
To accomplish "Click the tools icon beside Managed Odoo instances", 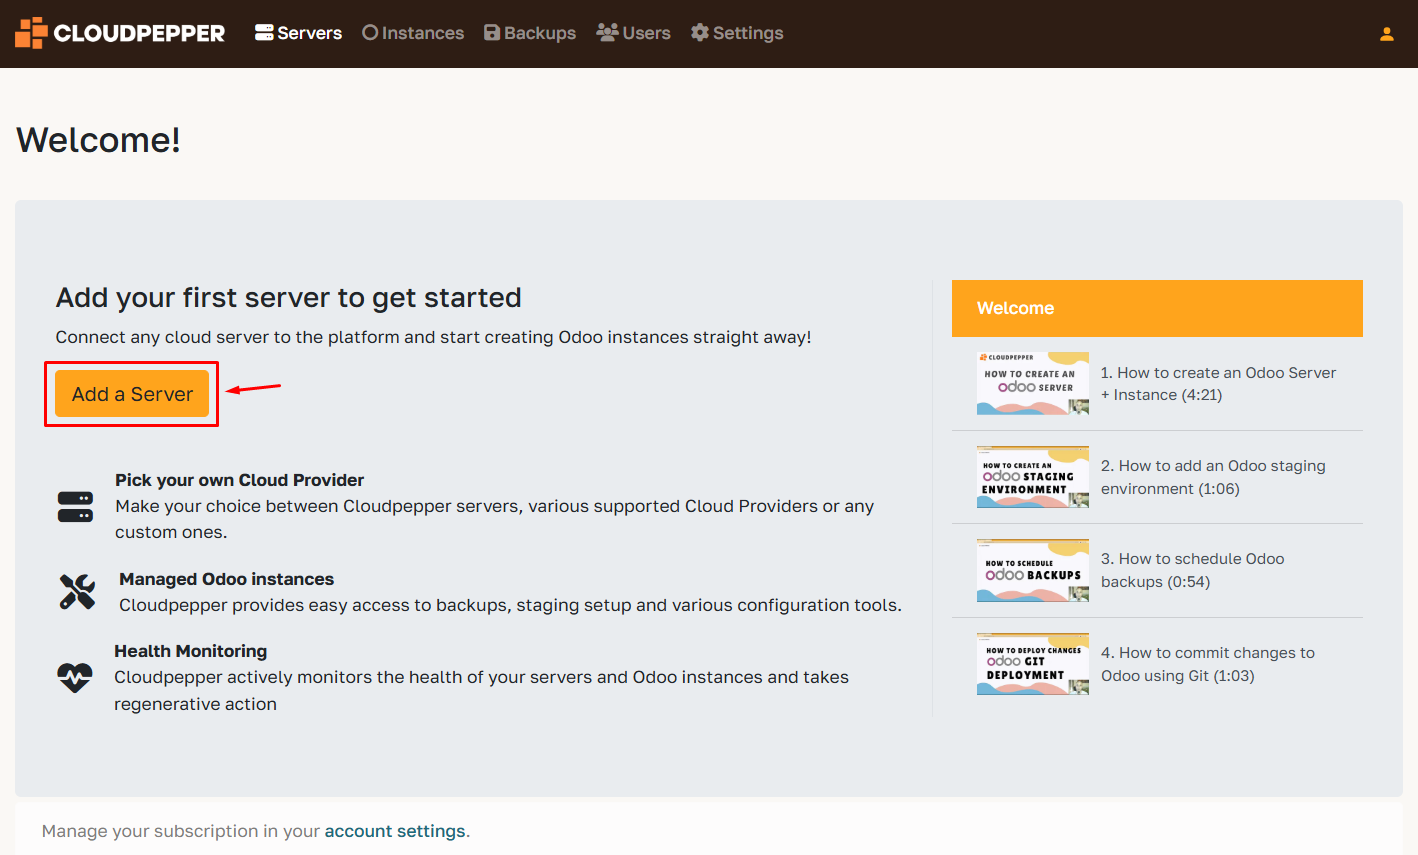I will (x=76, y=592).
